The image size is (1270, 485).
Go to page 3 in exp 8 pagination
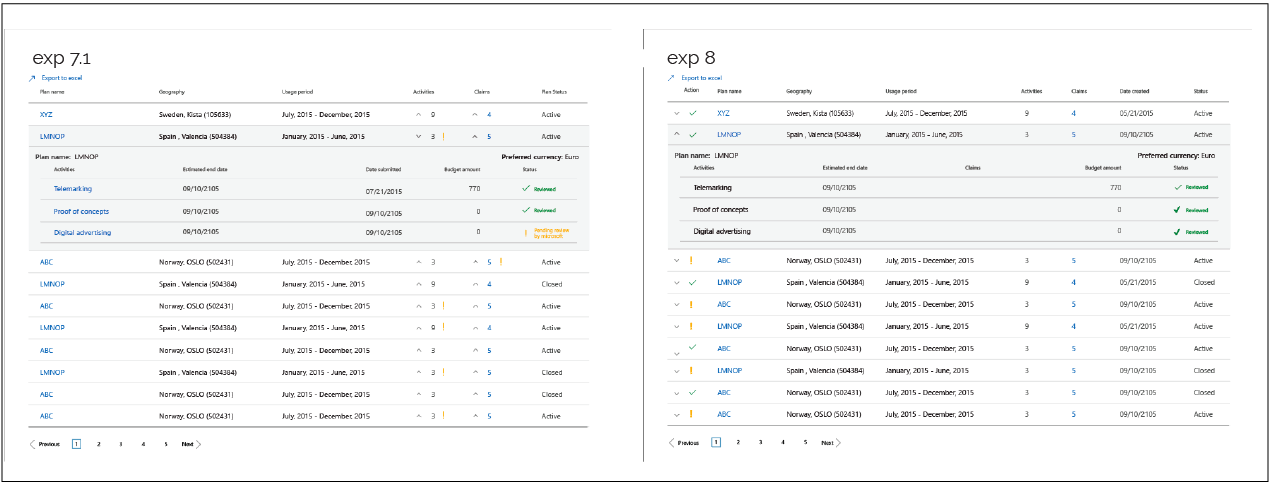[760, 442]
